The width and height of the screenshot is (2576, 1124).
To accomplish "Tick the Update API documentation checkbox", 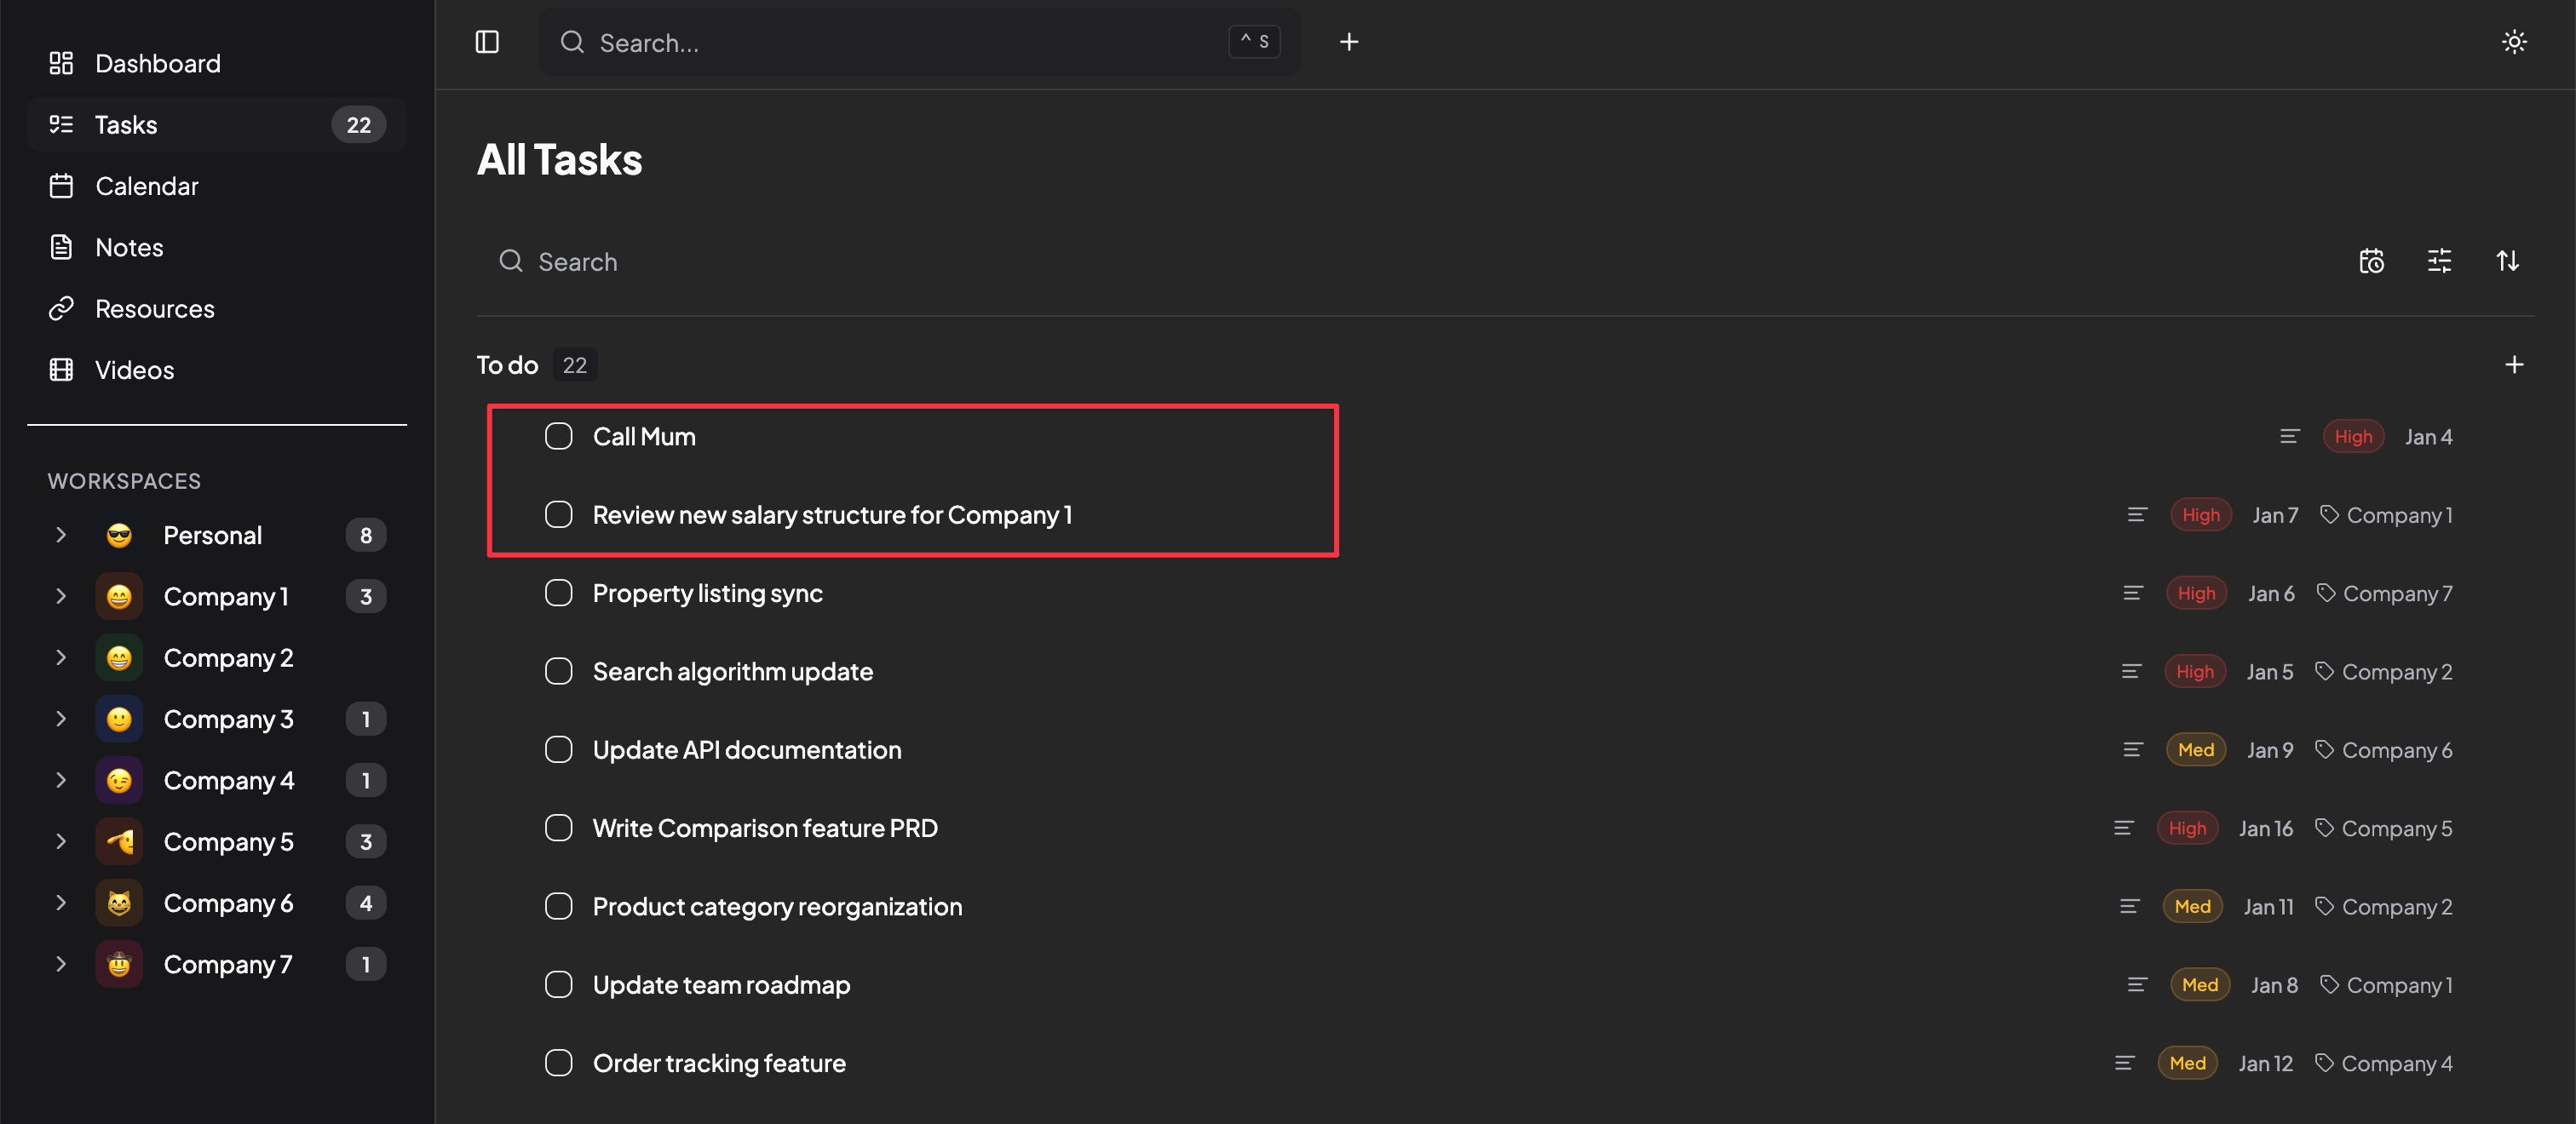I will tap(558, 750).
